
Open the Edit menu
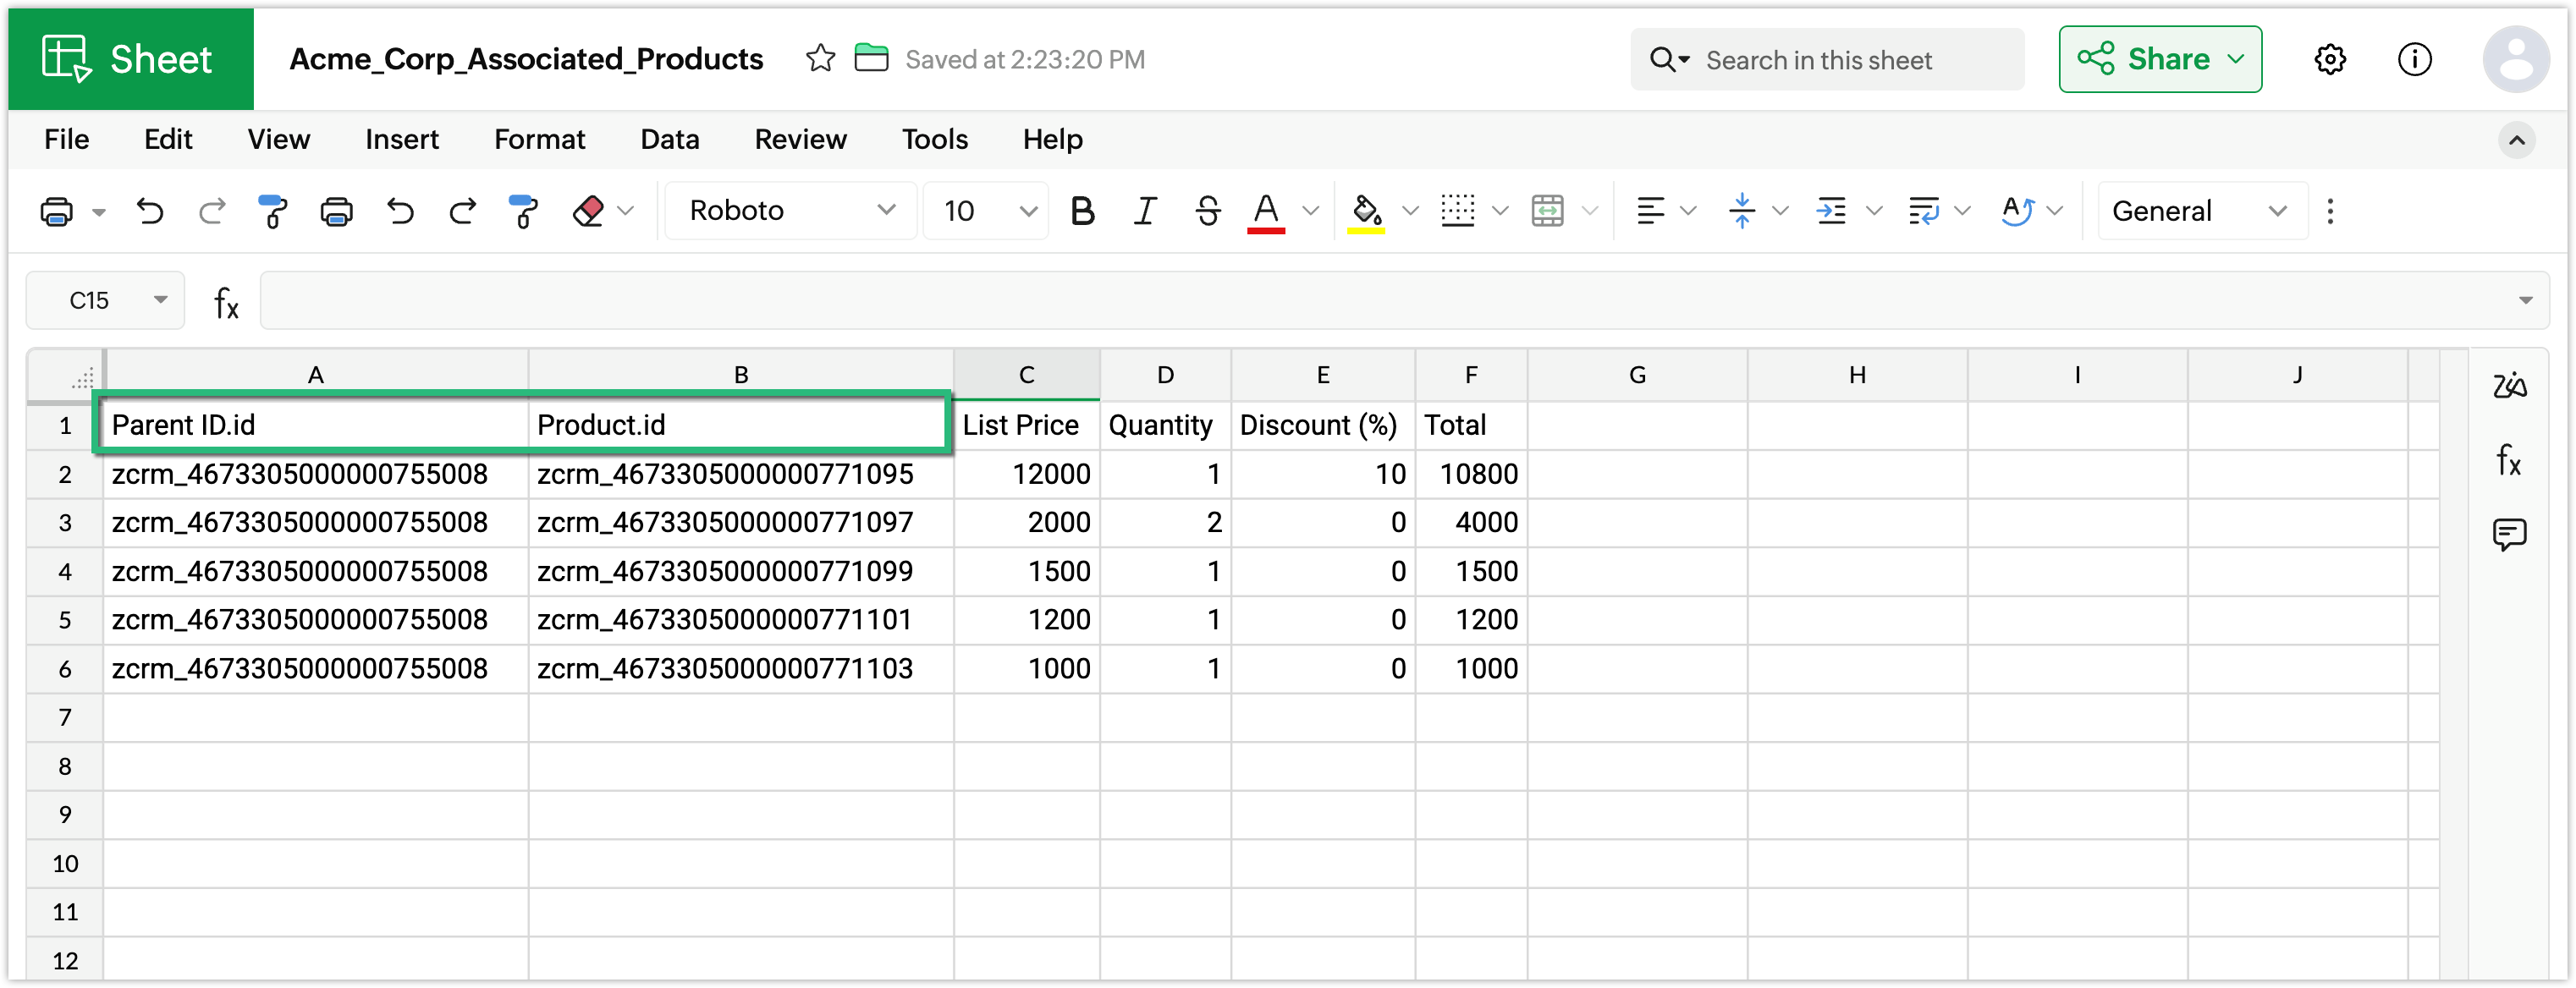pos(168,140)
